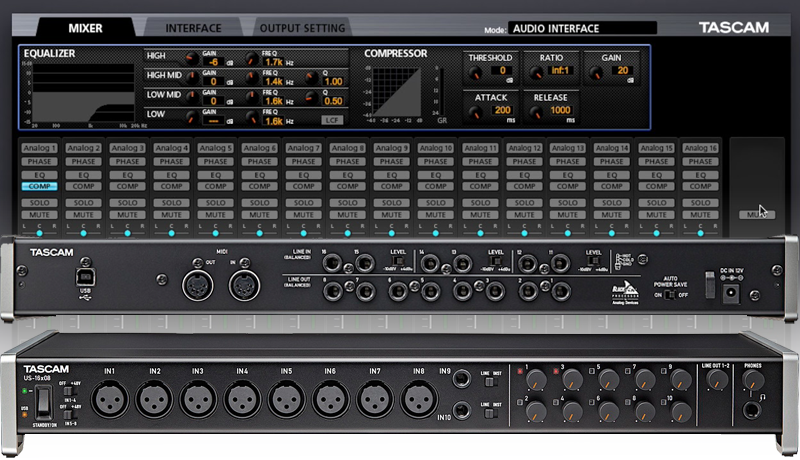800x460 pixels.
Task: SOLO the Analog 11 channel
Action: click(x=480, y=202)
